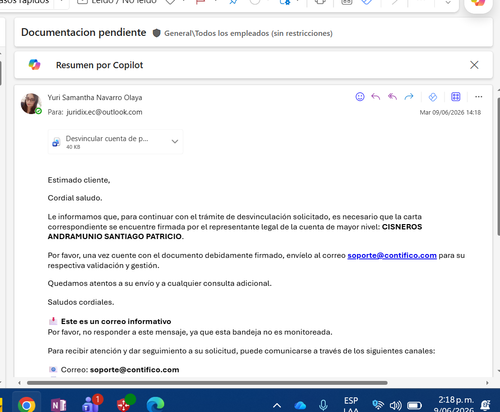The height and width of the screenshot is (412, 500).
Task: Click the red flag icon in toolbar
Action: [x=200, y=2]
